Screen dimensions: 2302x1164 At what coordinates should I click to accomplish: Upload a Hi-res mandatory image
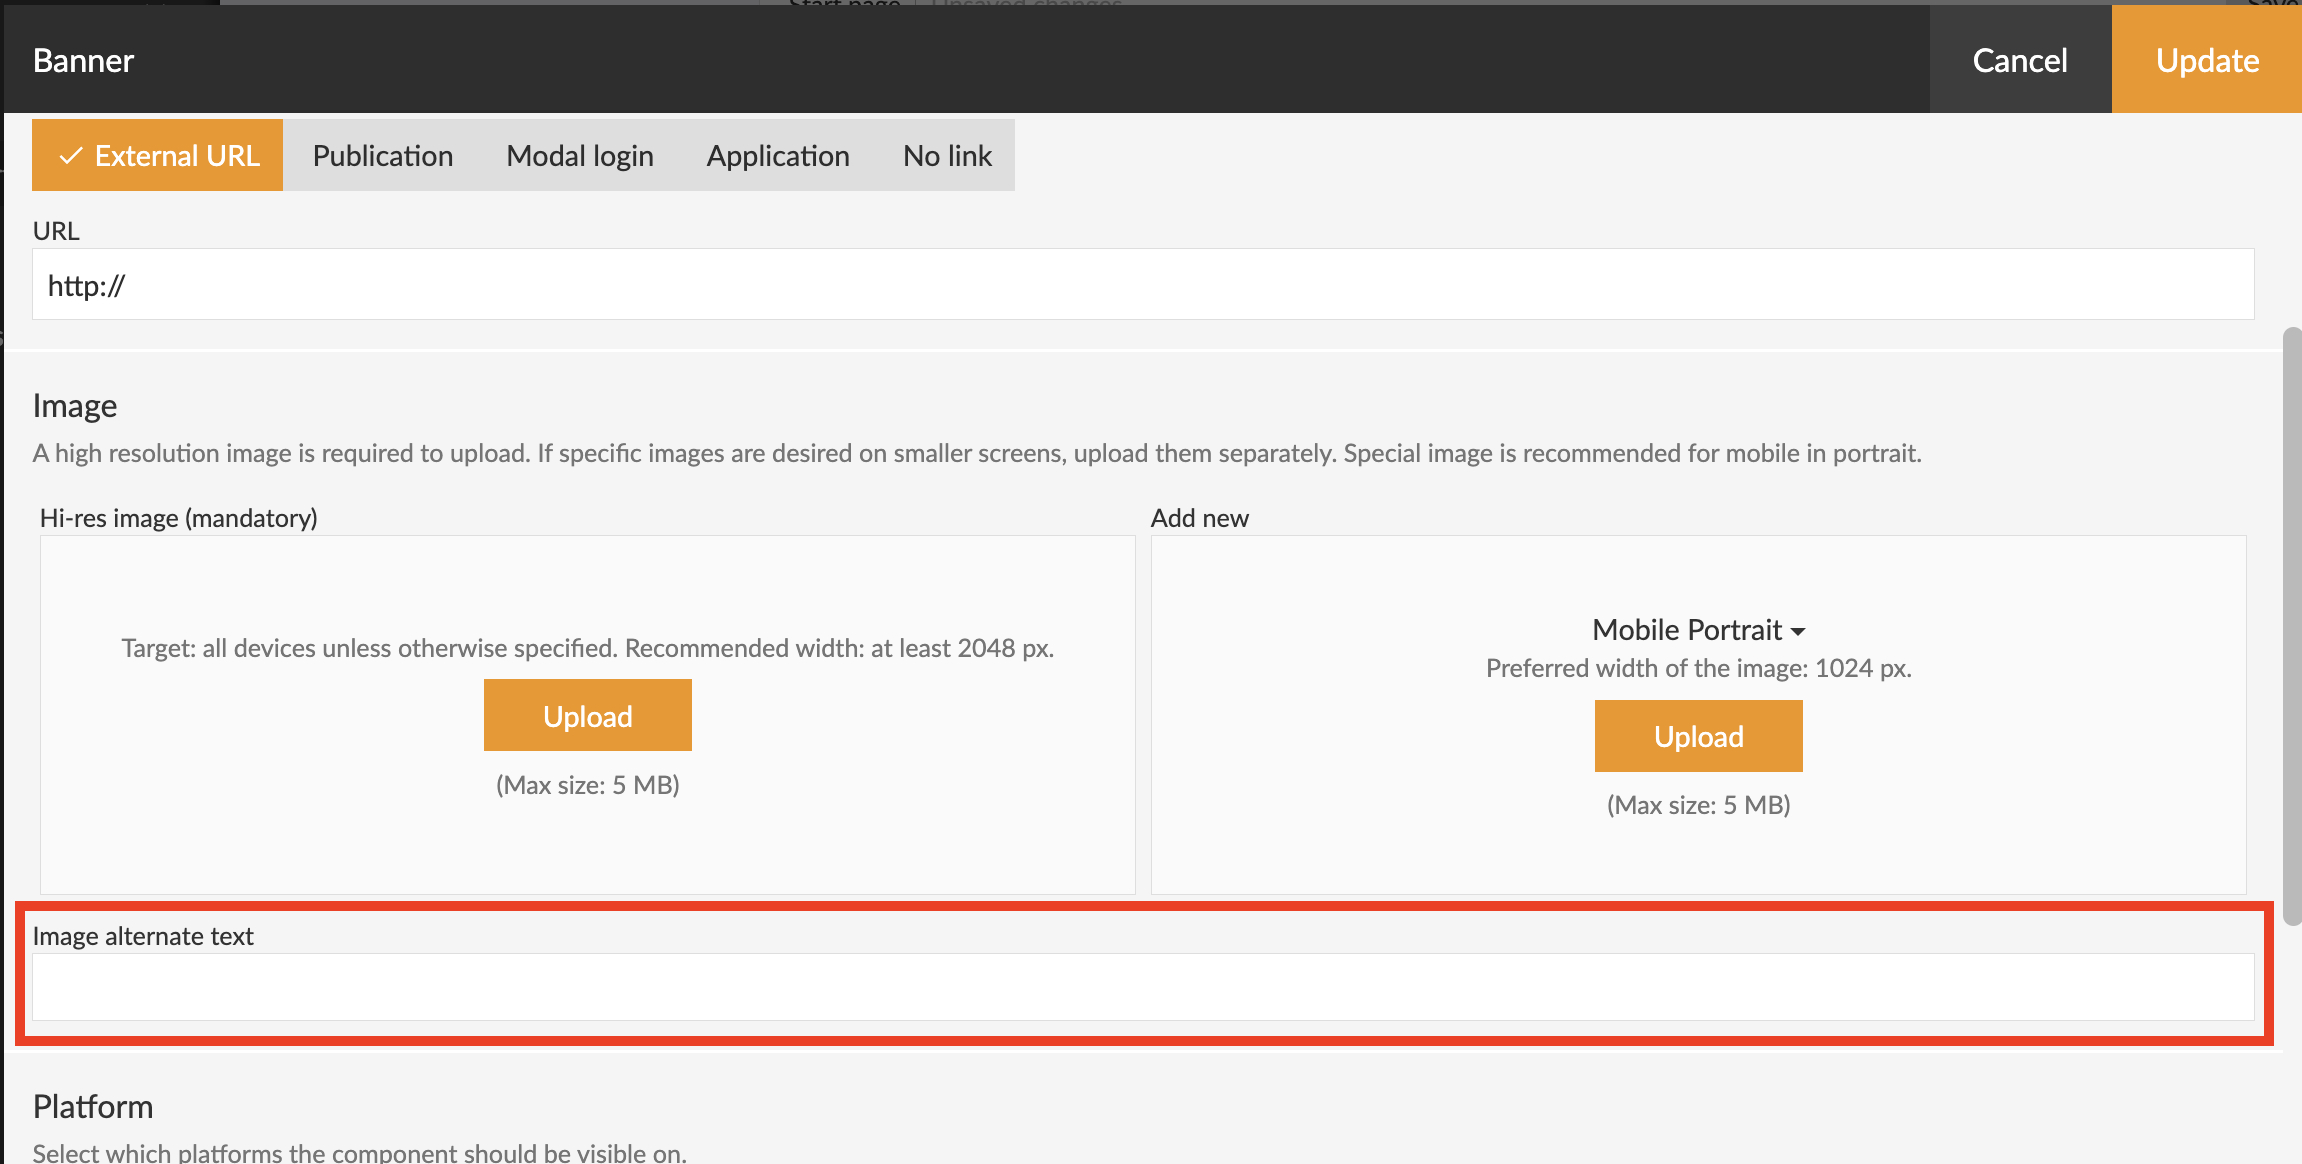[x=587, y=716]
